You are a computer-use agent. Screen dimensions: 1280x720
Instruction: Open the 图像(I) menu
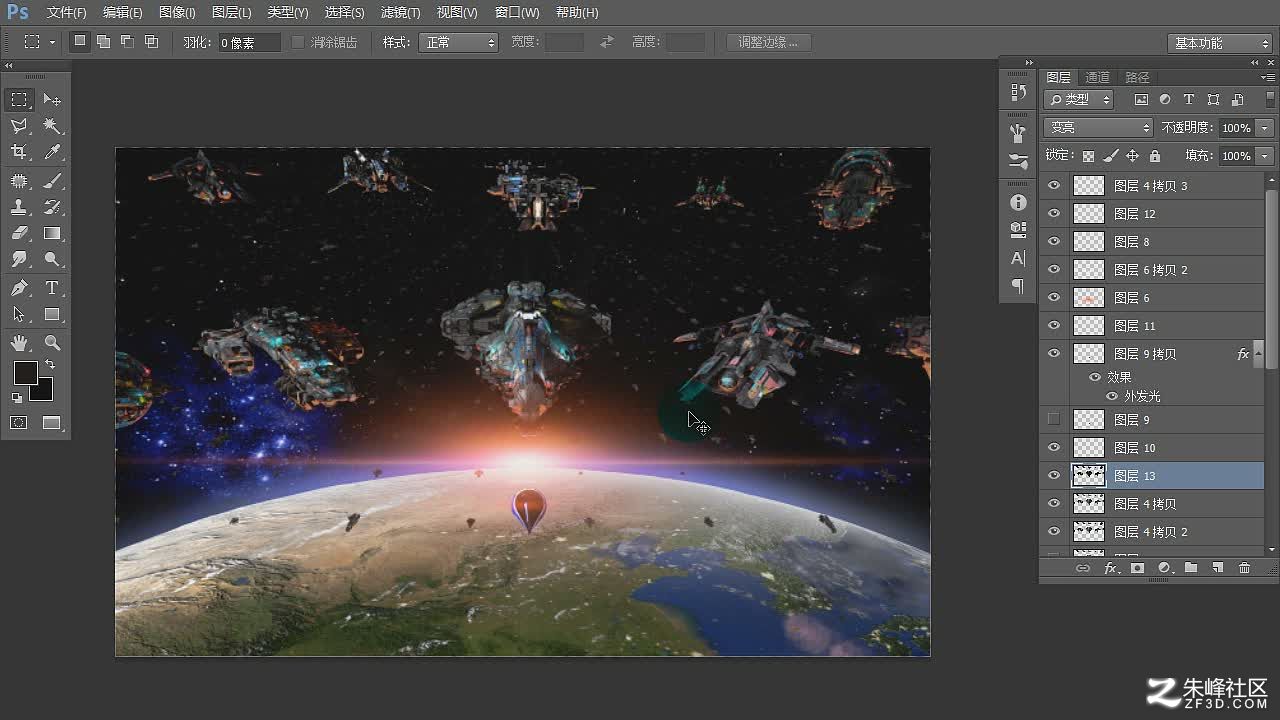coord(177,13)
